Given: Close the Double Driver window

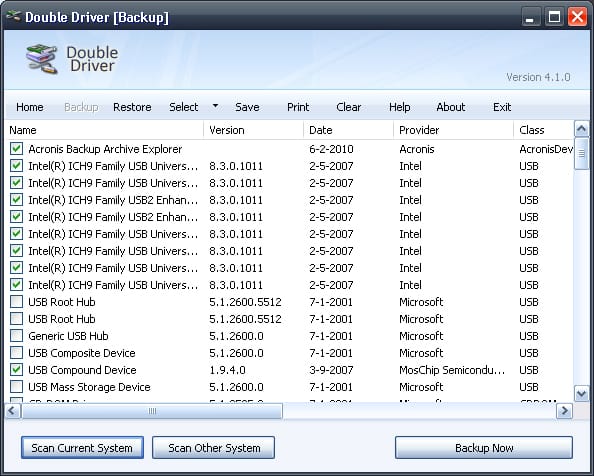Looking at the screenshot, I should click(x=577, y=17).
